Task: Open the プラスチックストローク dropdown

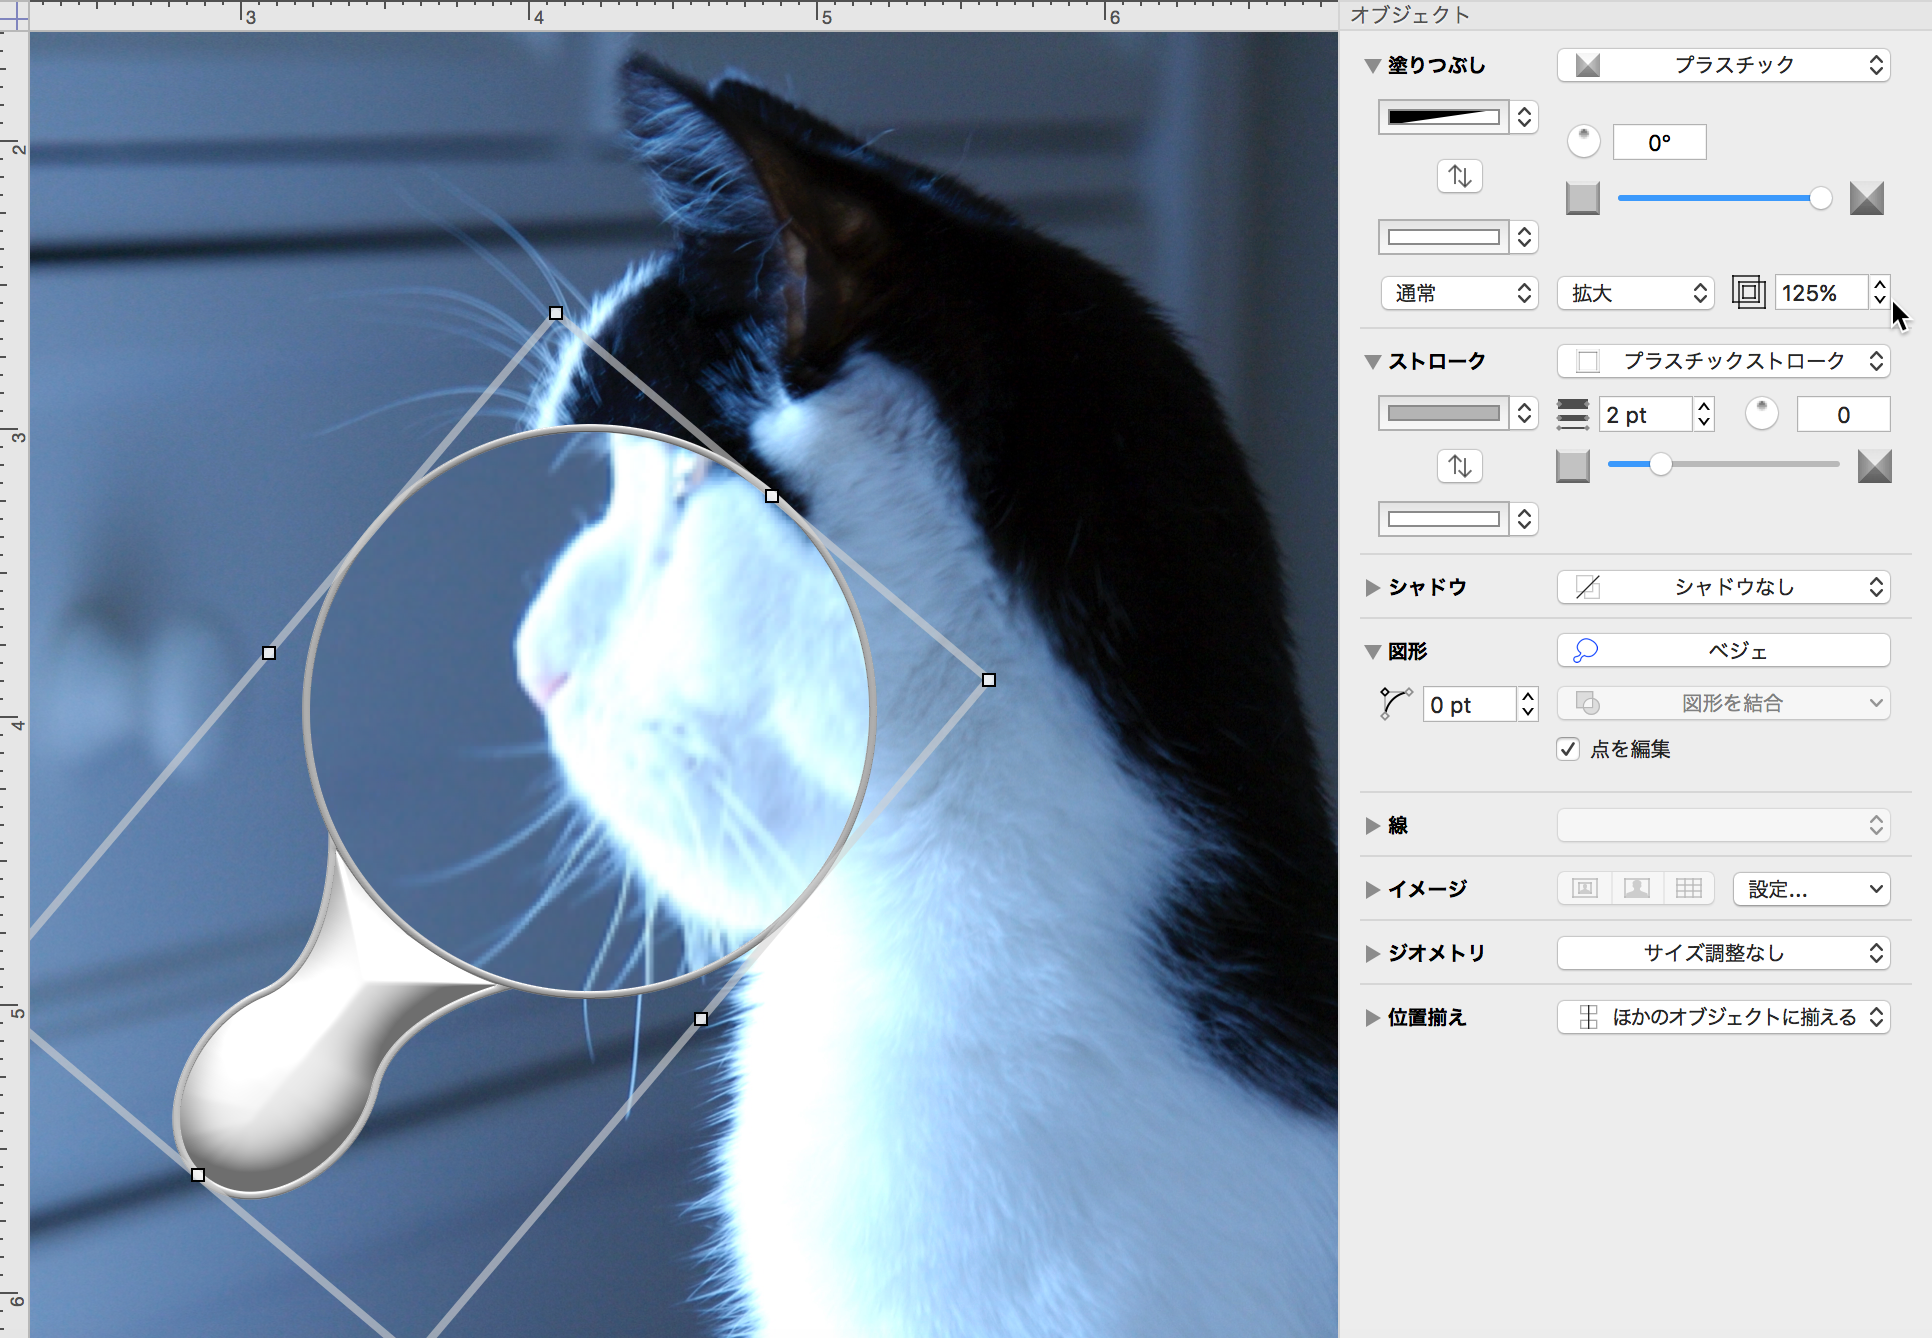Action: 1723,361
